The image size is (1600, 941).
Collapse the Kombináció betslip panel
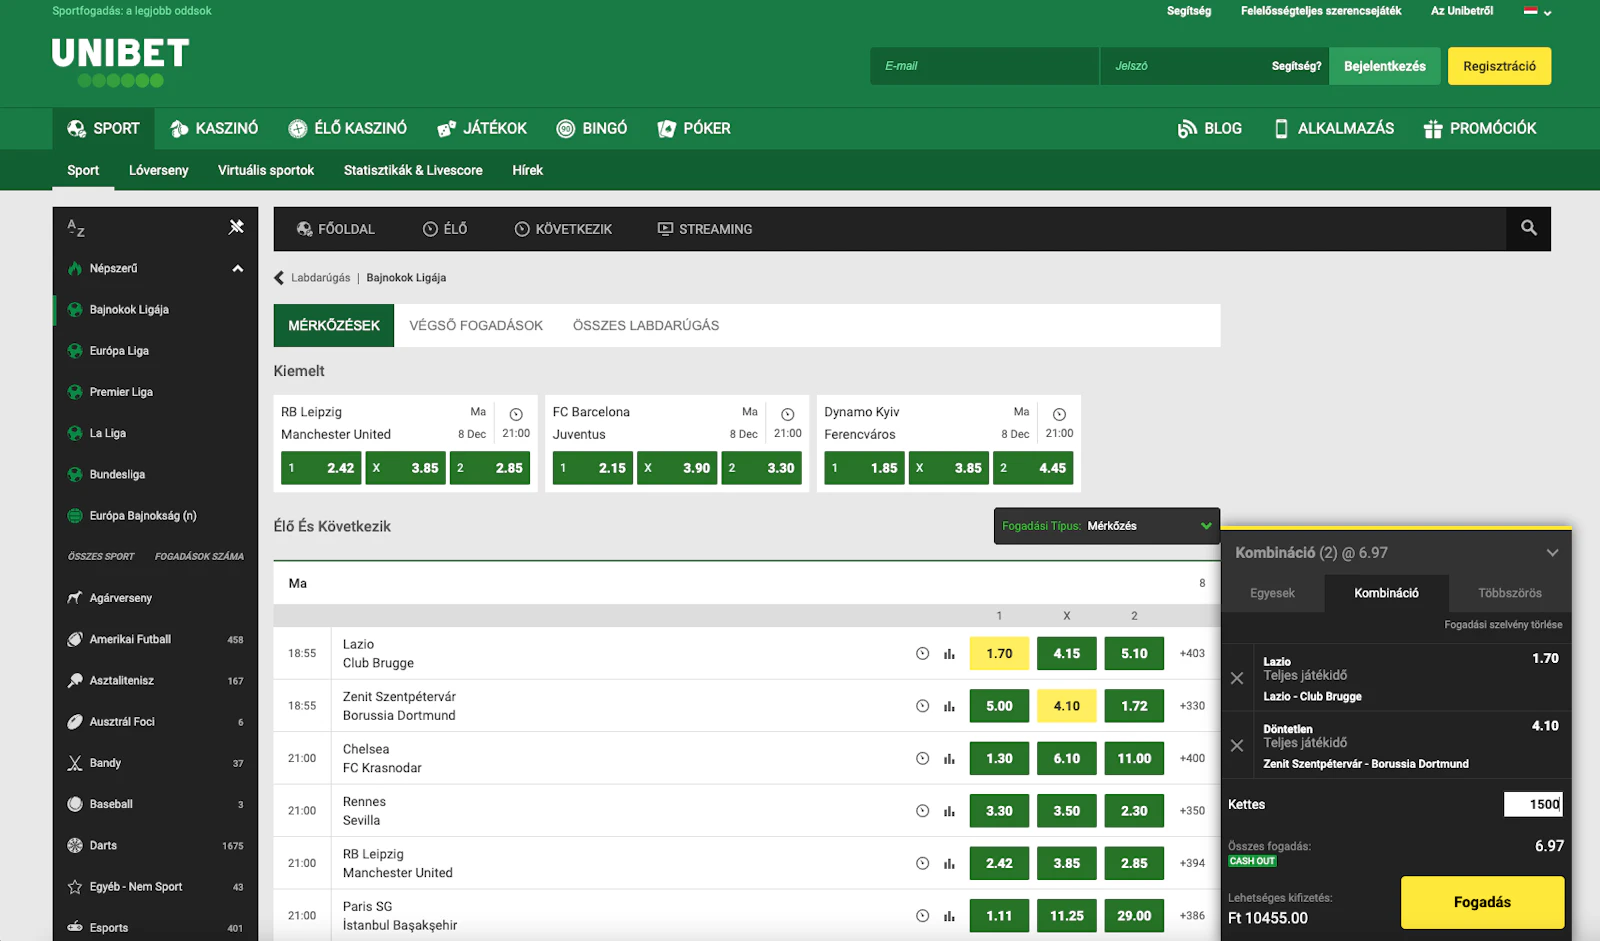1552,553
